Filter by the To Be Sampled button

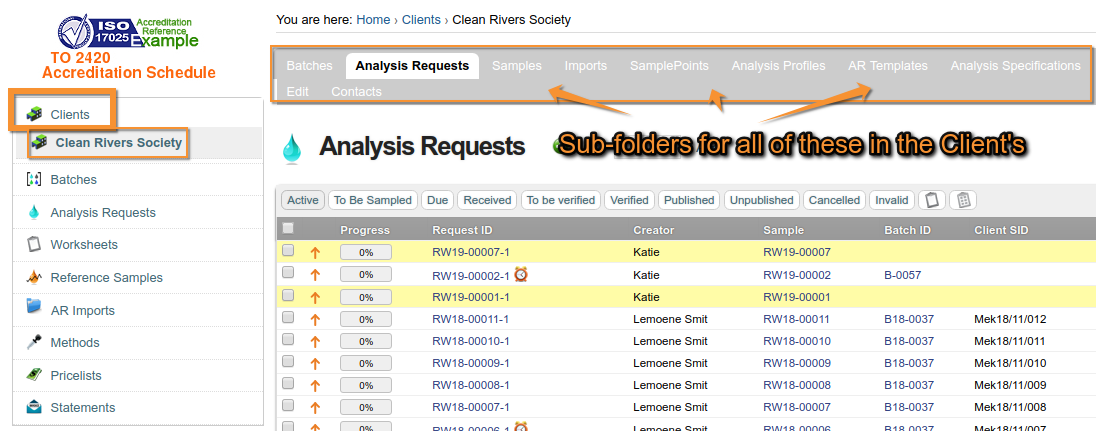click(x=372, y=200)
